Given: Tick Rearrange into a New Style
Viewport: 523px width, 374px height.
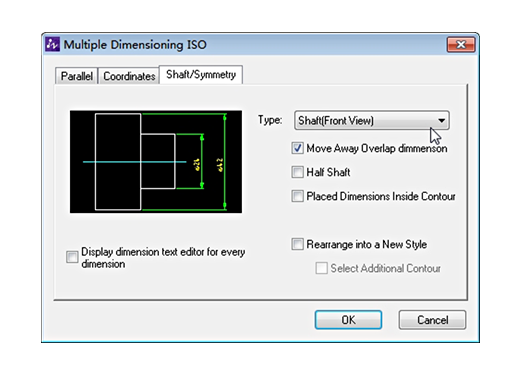Looking at the screenshot, I should click(x=297, y=244).
